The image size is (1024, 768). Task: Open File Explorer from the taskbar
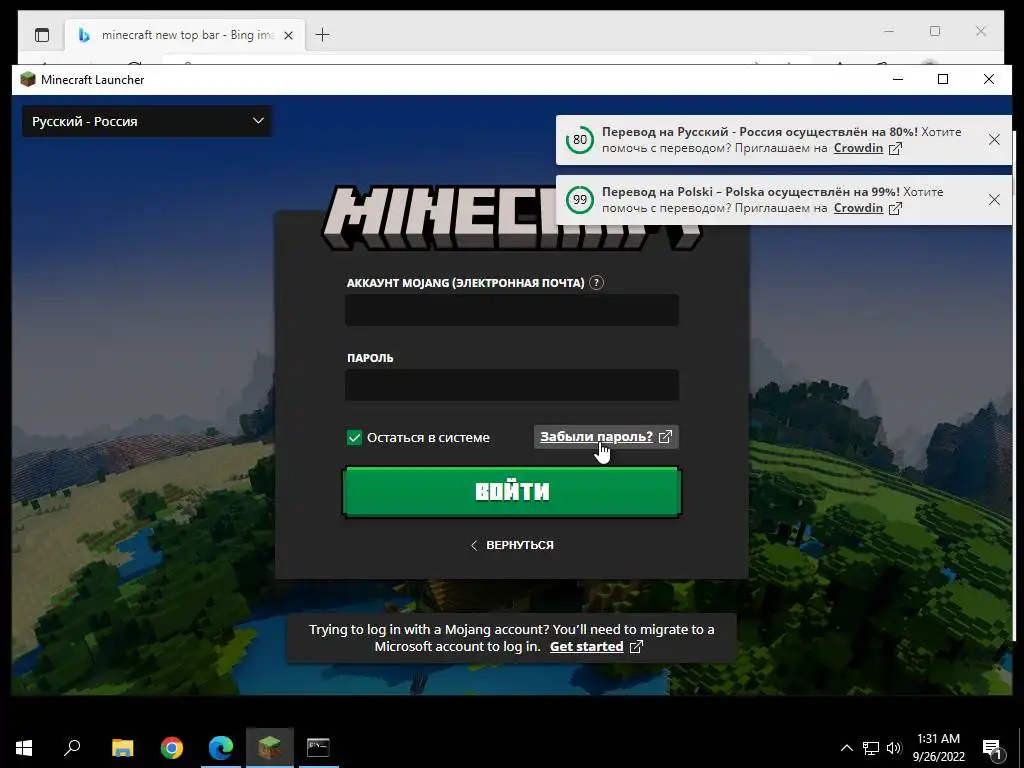122,748
